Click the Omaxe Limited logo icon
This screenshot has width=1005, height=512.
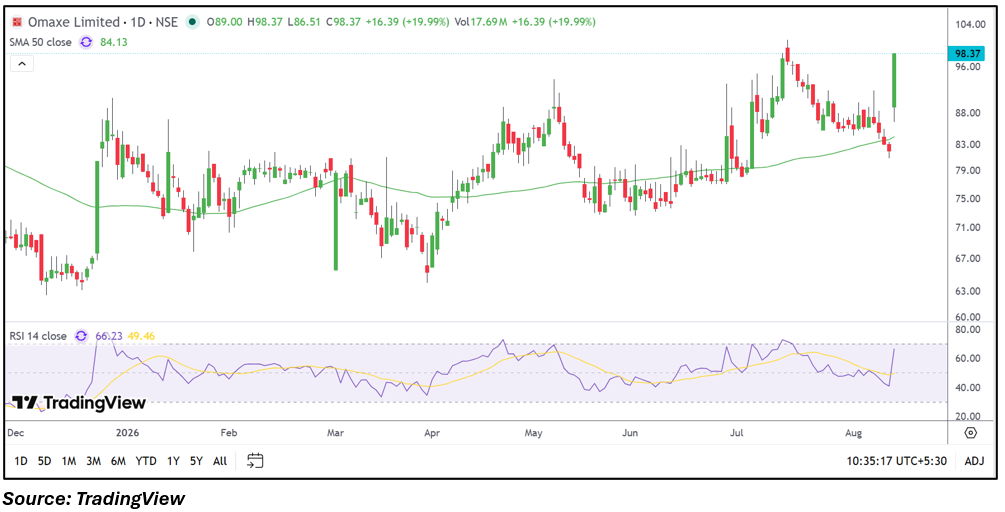click(17, 22)
